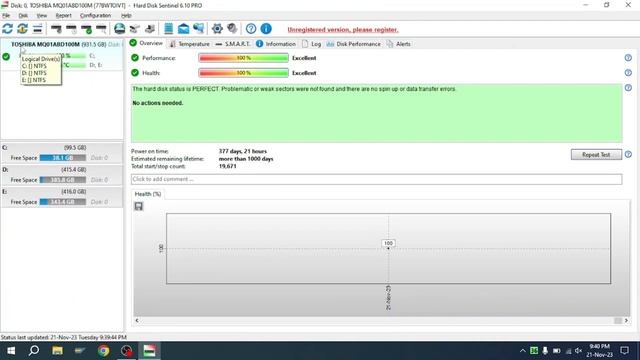Click the "more than 1000 days" value
The width and height of the screenshot is (640, 360).
(x=246, y=159)
